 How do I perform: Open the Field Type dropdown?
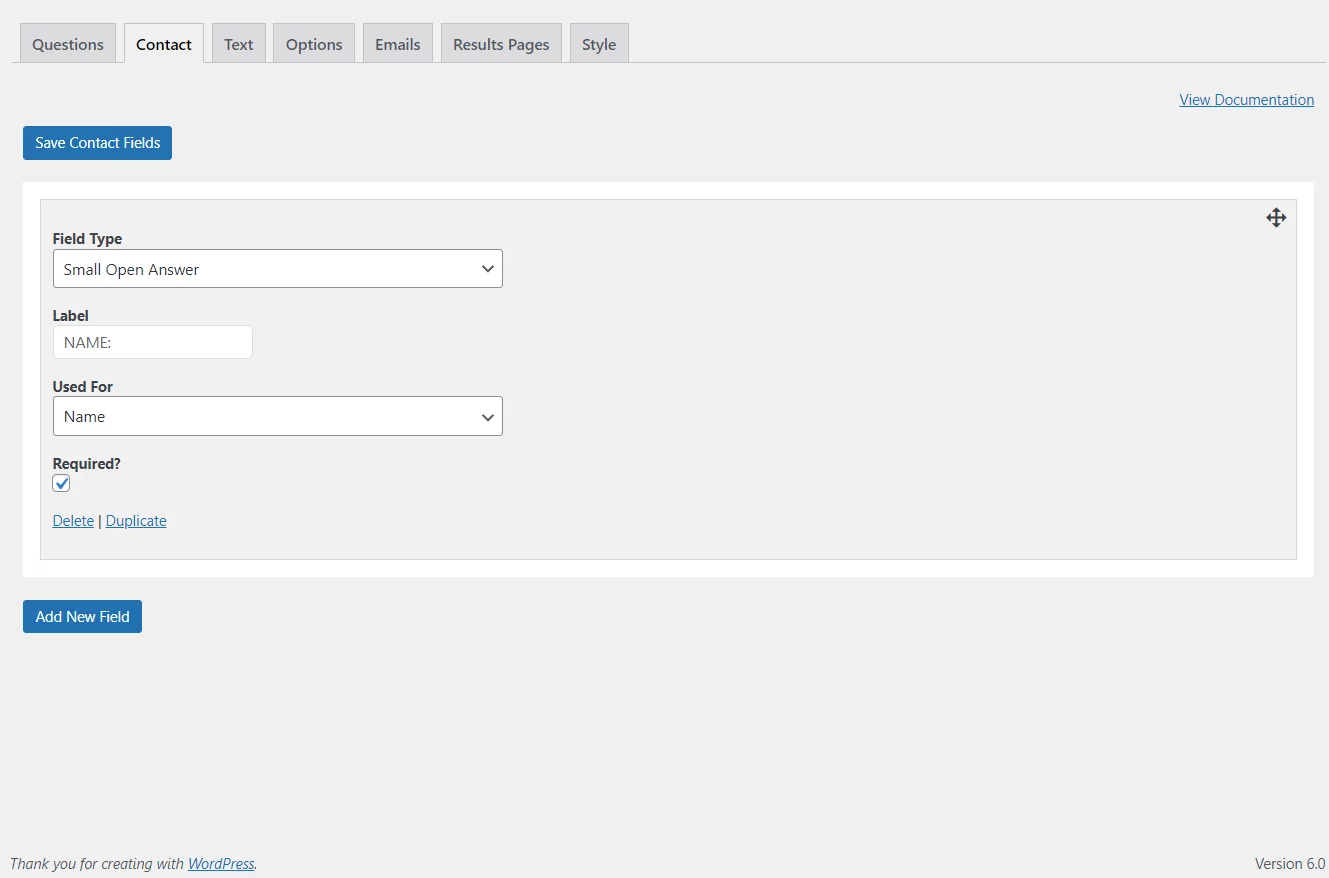[x=278, y=269]
